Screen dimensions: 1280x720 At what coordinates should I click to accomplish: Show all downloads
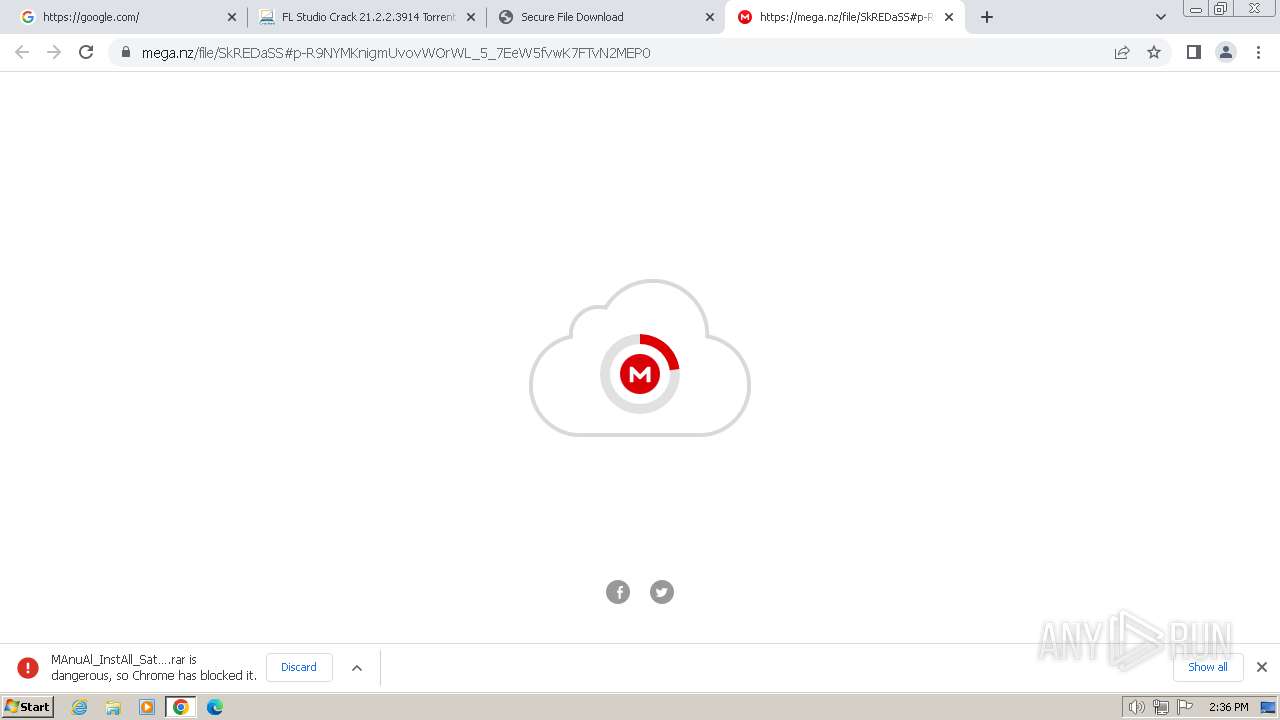1208,667
